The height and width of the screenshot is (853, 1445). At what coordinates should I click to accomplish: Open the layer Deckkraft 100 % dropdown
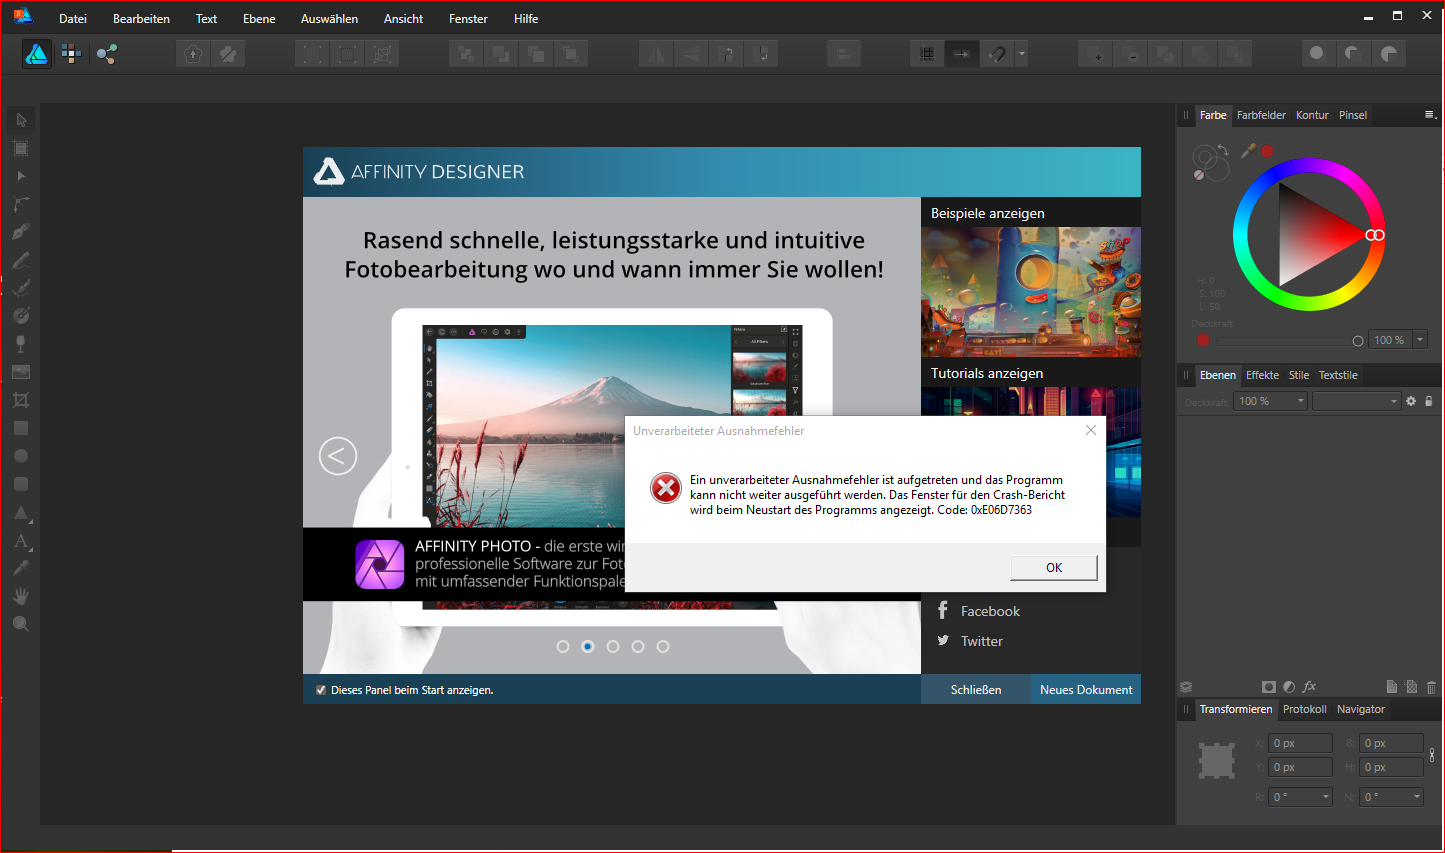tap(1301, 401)
